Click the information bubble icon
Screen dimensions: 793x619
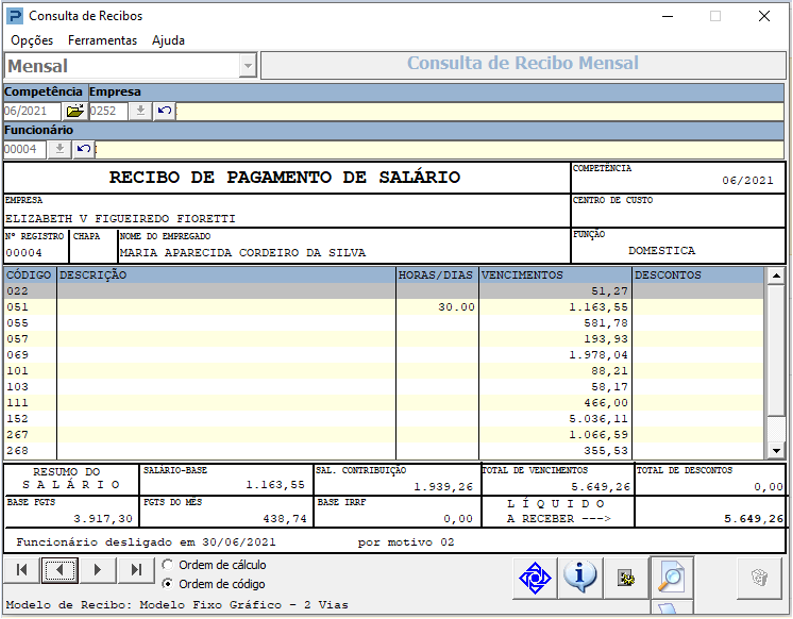click(580, 578)
